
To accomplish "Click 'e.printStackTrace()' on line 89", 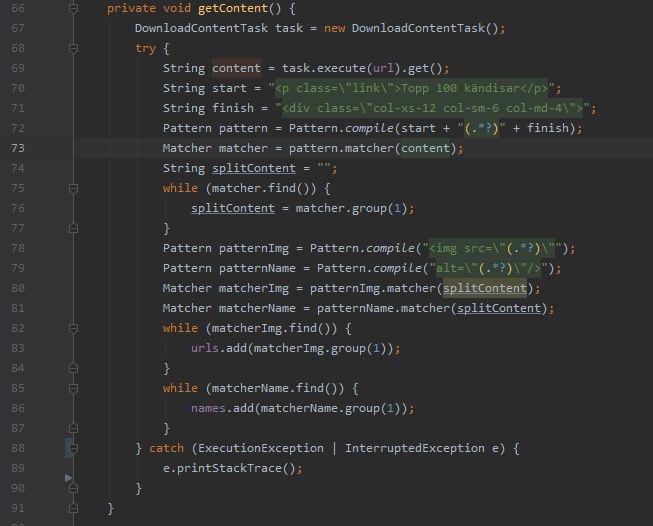I will (229, 468).
